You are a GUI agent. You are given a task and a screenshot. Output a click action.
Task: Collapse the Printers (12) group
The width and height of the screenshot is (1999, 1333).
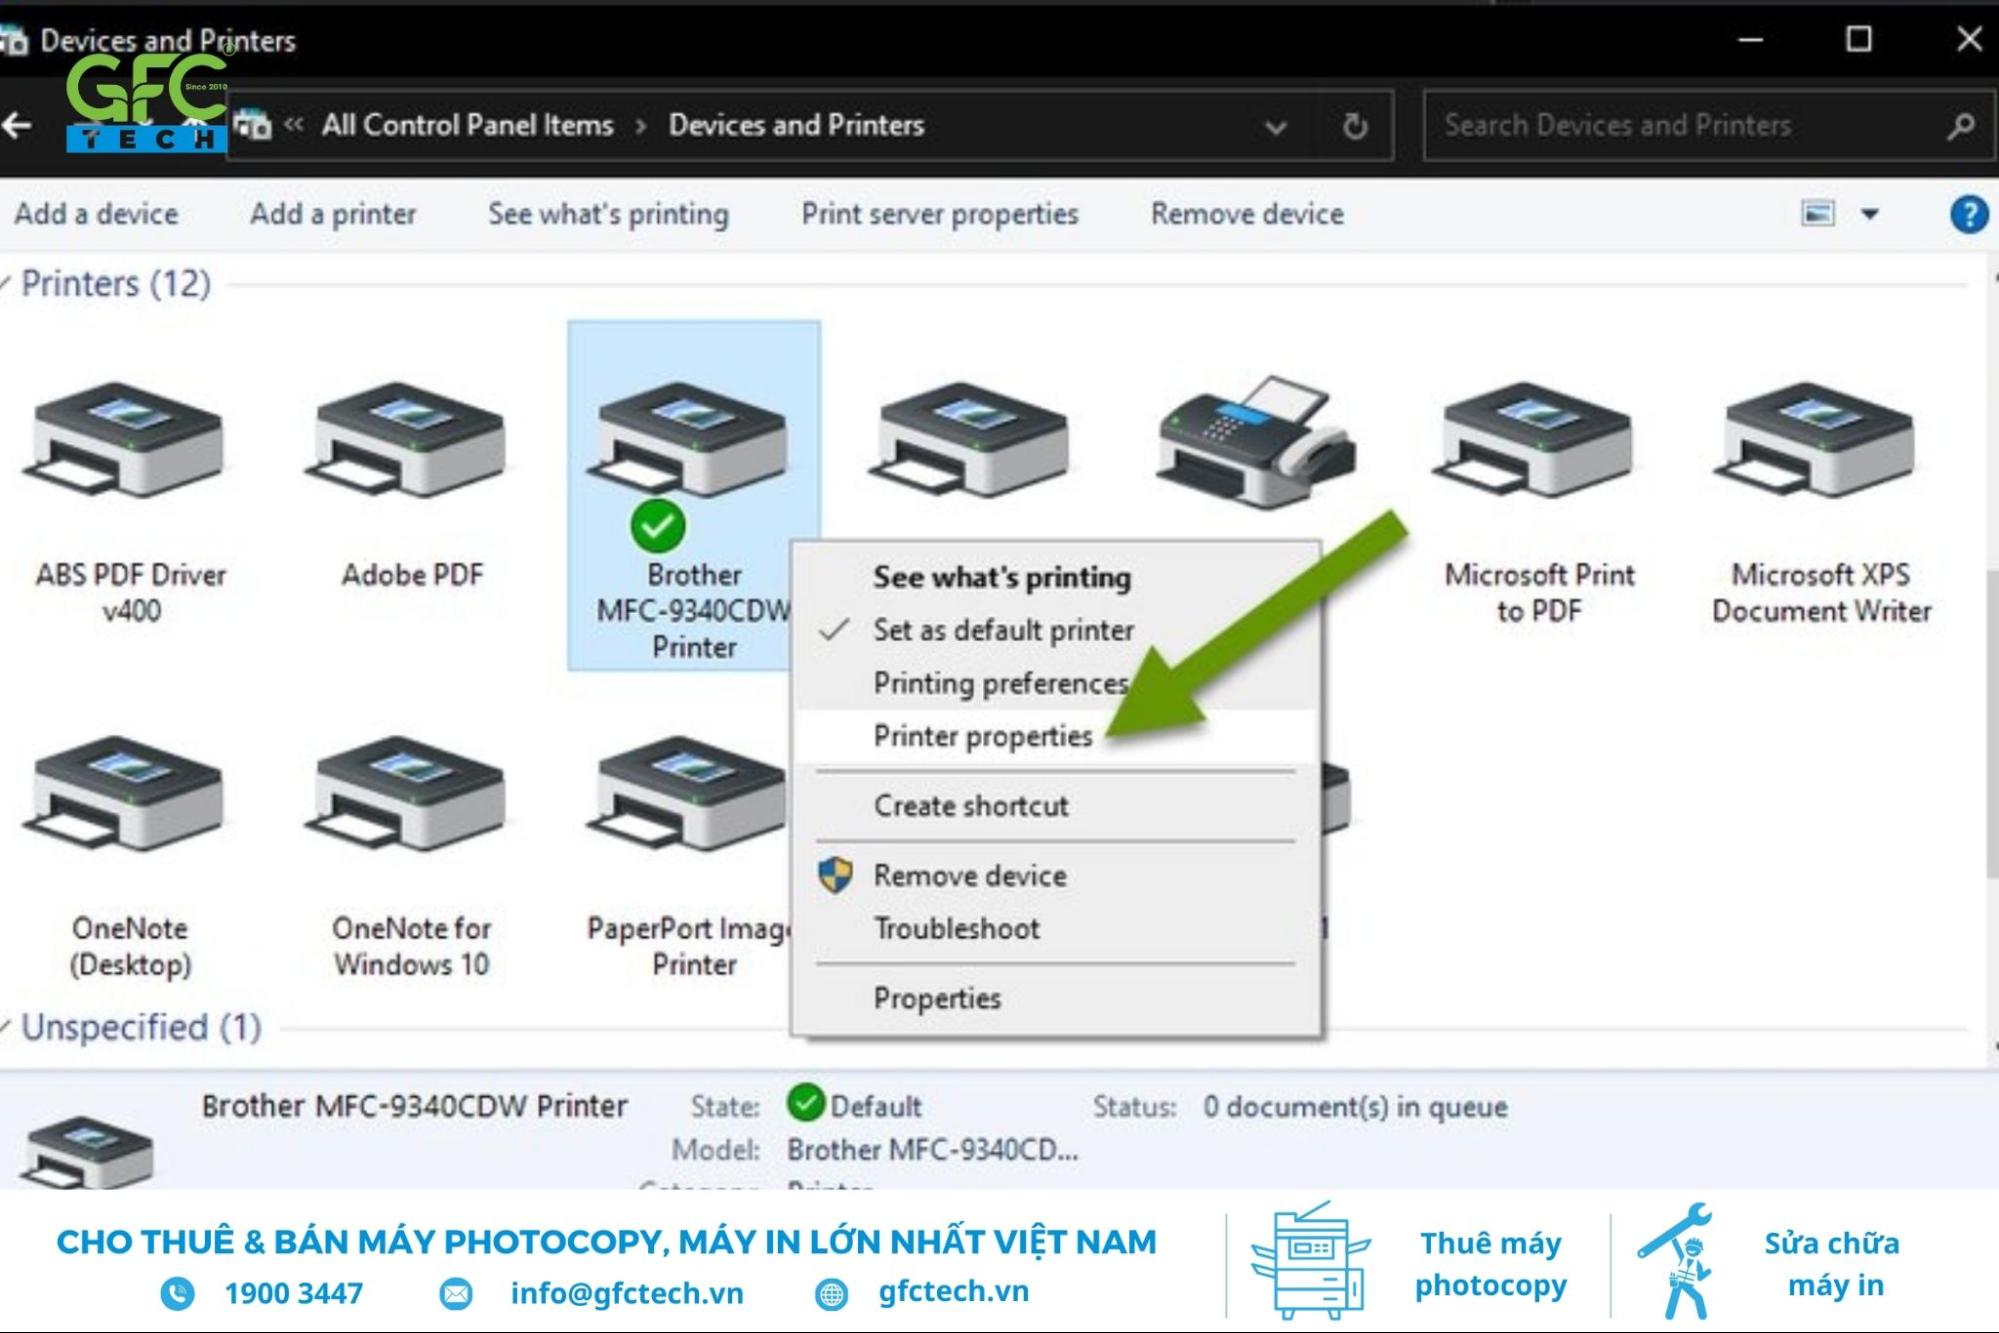[6, 284]
